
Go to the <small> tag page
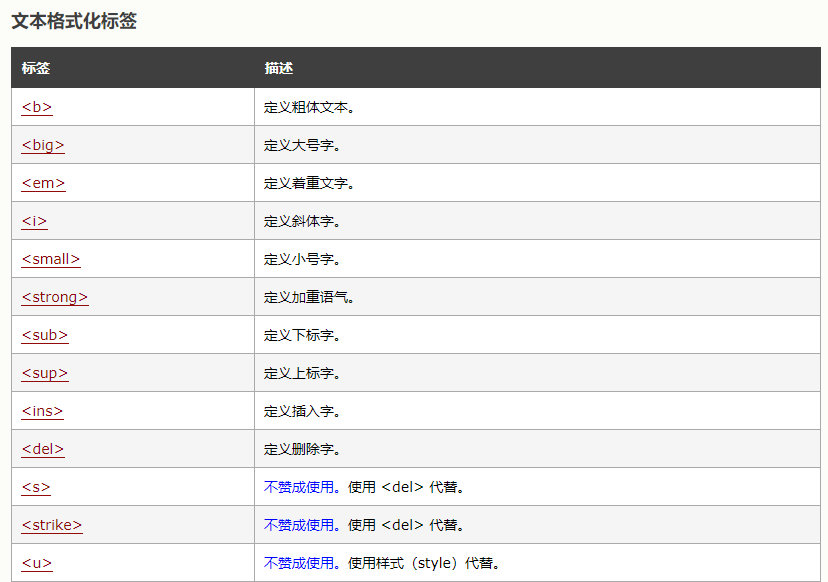click(51, 259)
